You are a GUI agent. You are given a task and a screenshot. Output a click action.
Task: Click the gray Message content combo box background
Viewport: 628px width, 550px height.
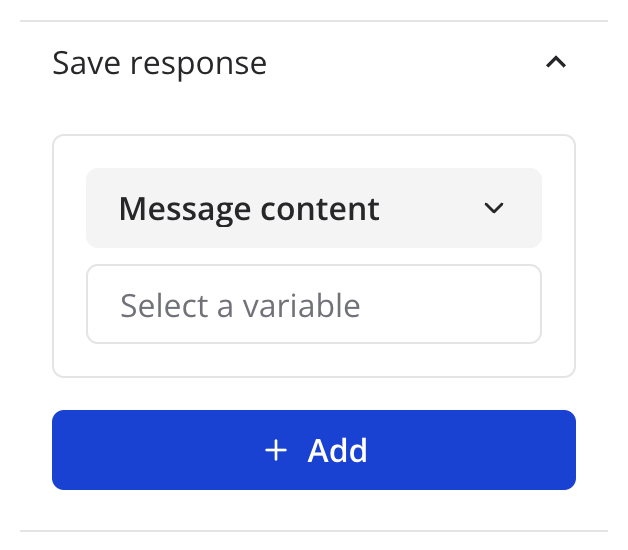pos(430,208)
